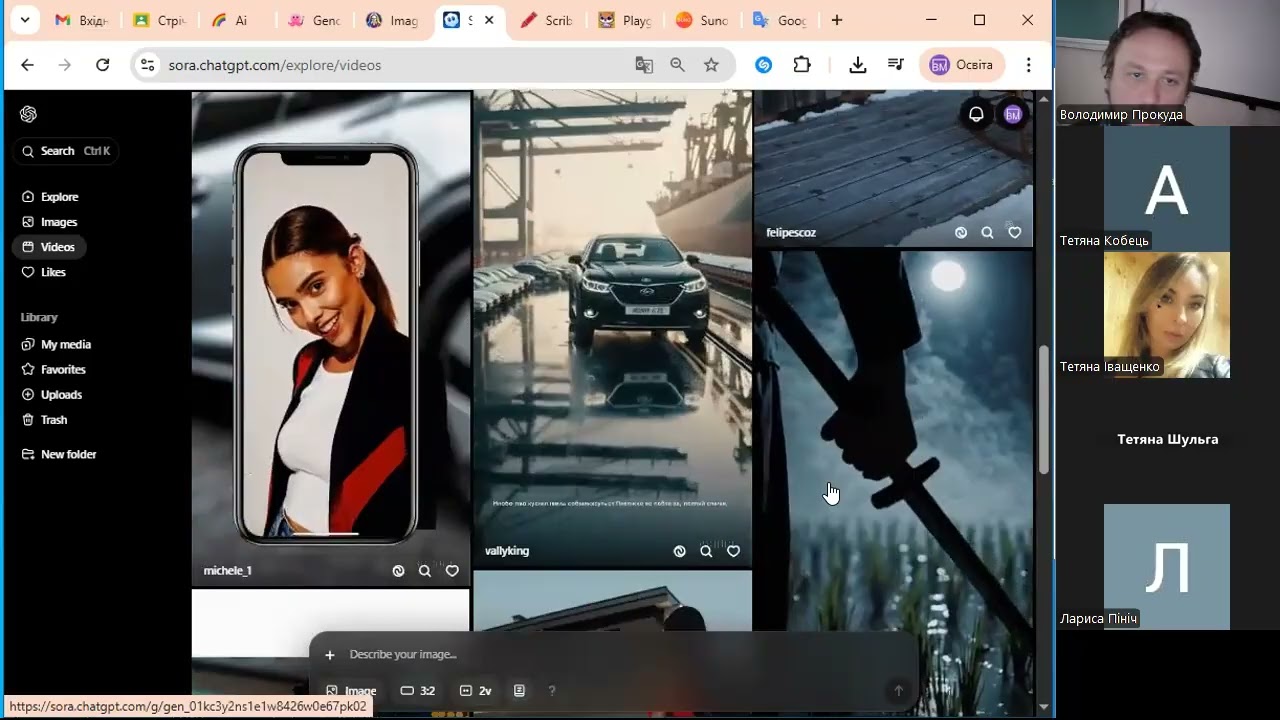Select Videos in the sidebar
Screen dimensions: 1280x720
(50, 247)
